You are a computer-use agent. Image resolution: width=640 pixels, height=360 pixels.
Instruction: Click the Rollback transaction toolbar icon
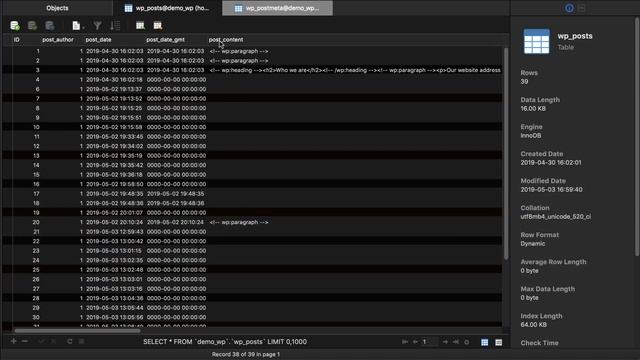[50, 26]
